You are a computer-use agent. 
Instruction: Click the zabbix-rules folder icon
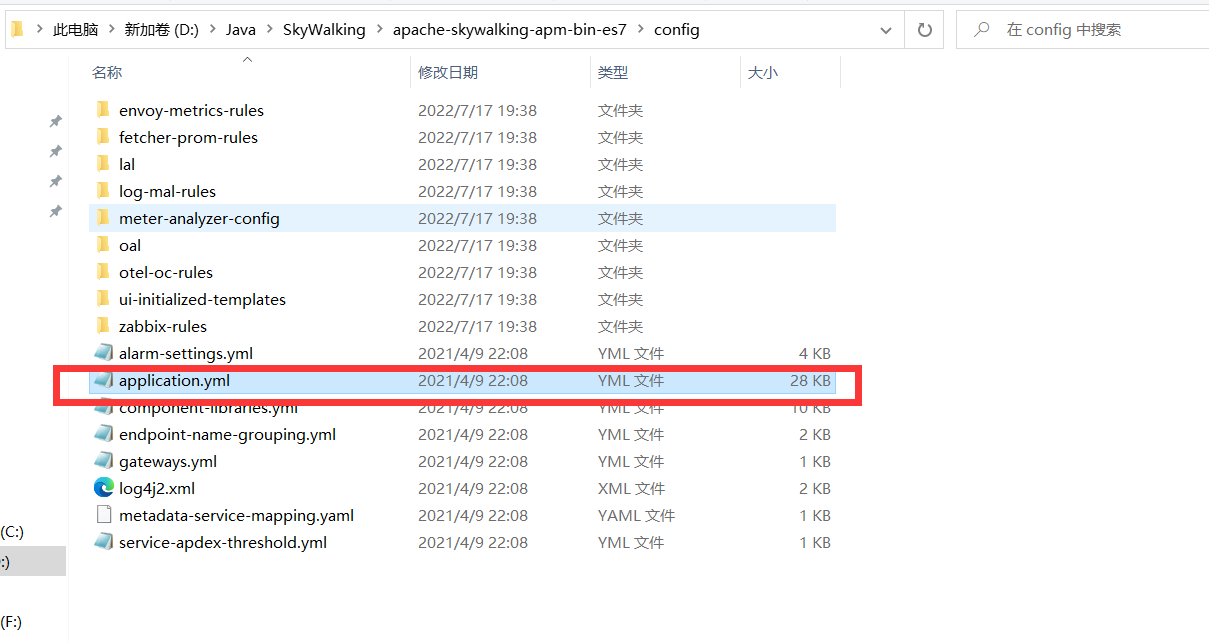pyautogui.click(x=103, y=326)
